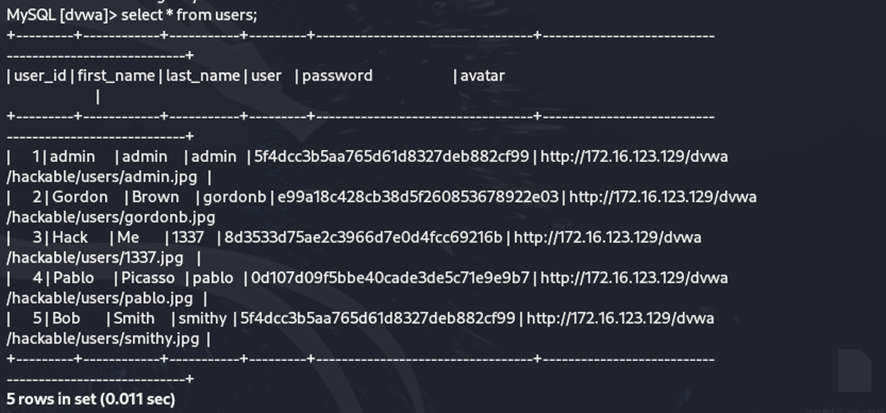The image size is (886, 413).
Task: Open the pablo.jpg avatar path
Action: (100, 298)
